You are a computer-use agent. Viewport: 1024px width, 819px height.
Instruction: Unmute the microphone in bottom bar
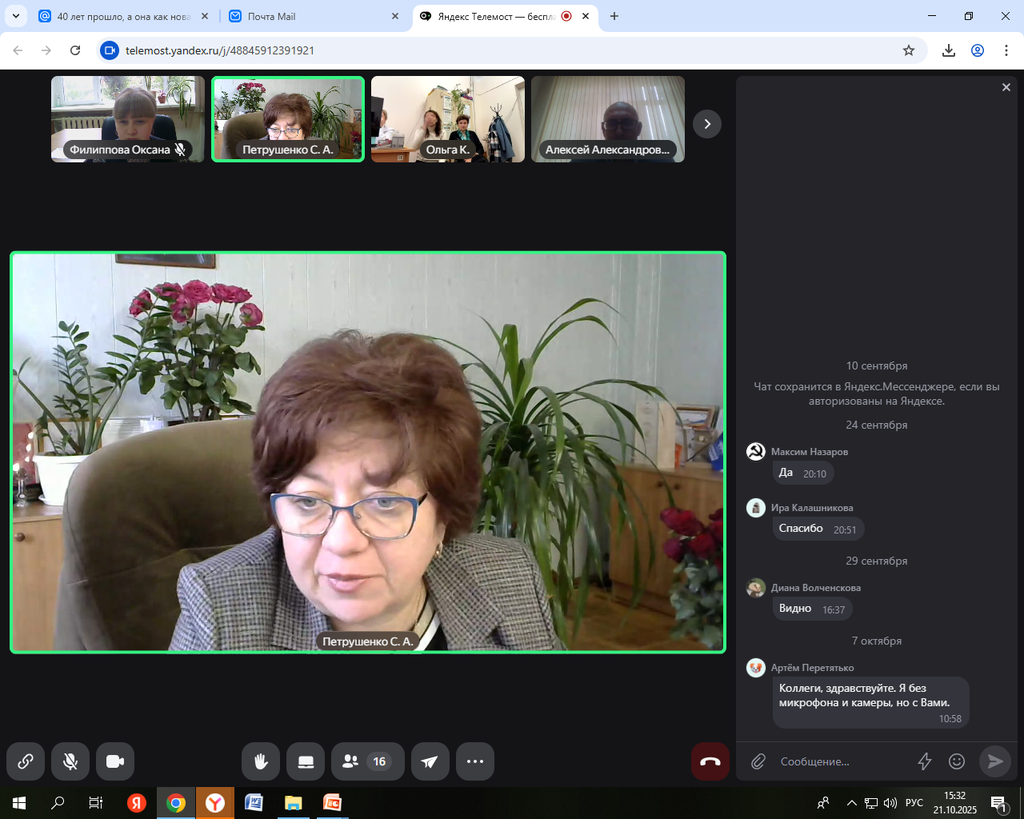pyautogui.click(x=70, y=761)
